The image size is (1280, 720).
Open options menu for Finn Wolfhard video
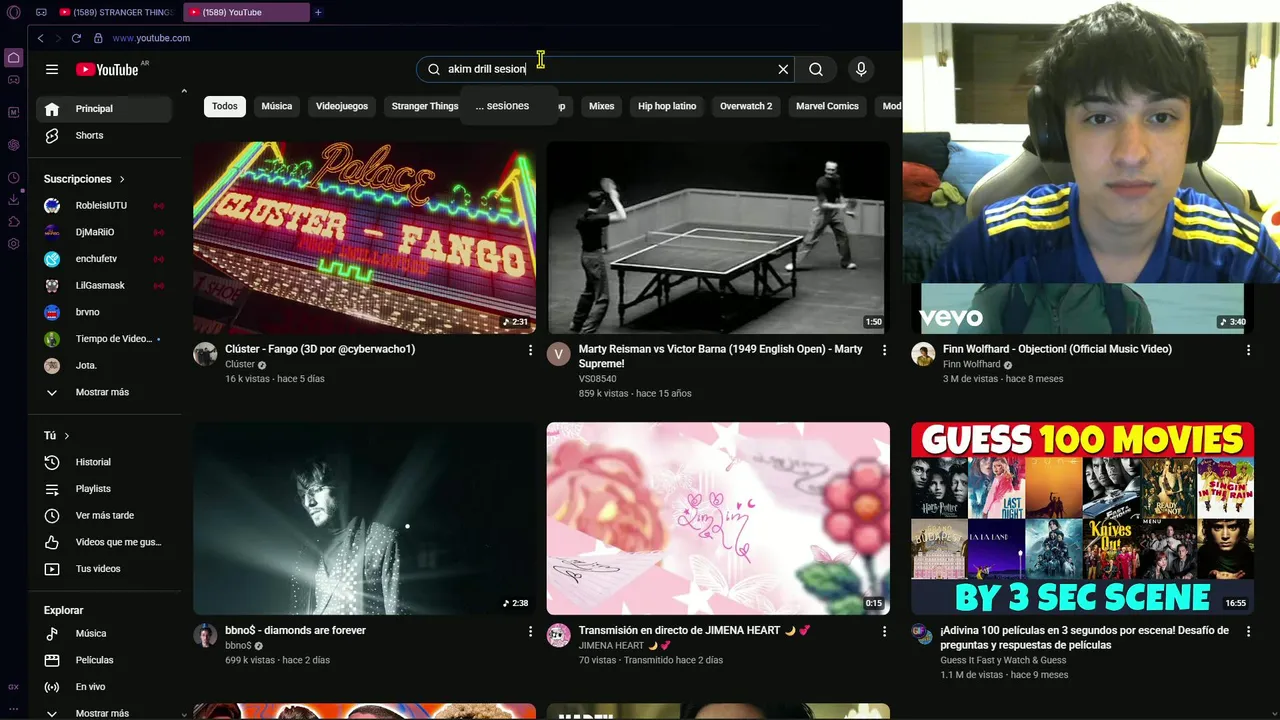pos(1248,350)
